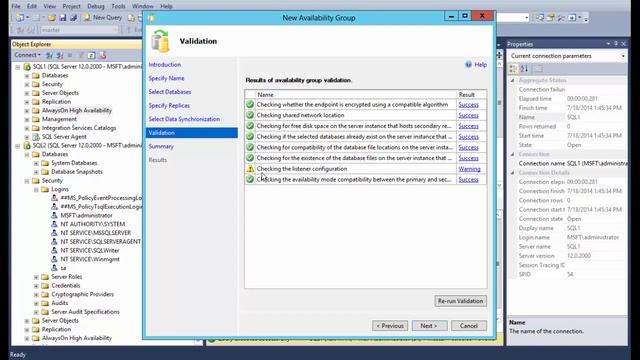Open Success link for shared network location
640x360 pixels.
coord(468,115)
